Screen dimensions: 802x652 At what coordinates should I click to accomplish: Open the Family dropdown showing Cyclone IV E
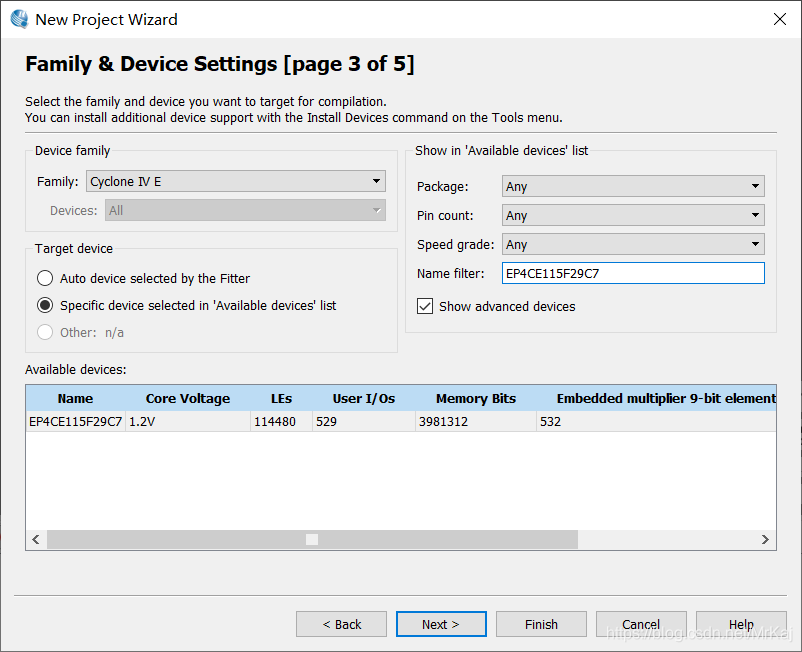point(236,182)
